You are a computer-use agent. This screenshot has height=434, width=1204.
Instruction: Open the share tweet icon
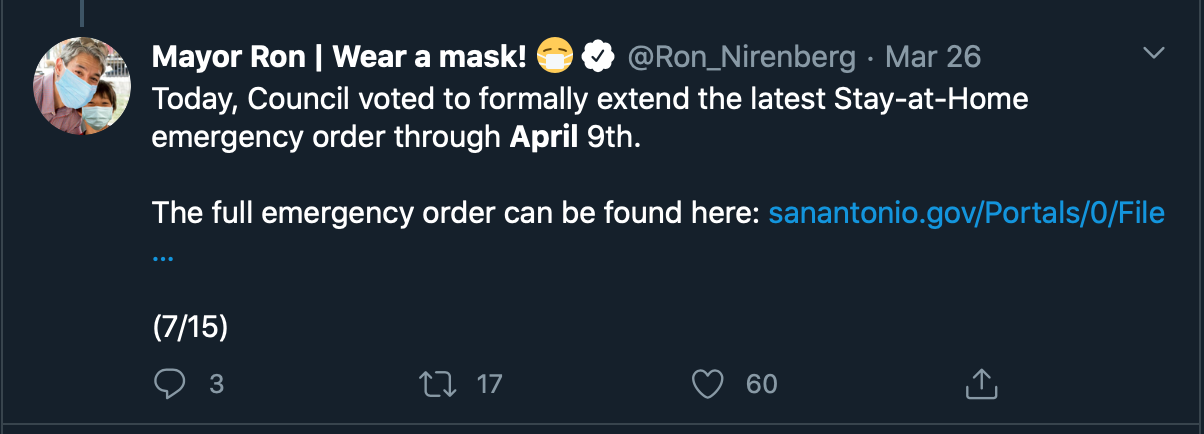tap(981, 383)
